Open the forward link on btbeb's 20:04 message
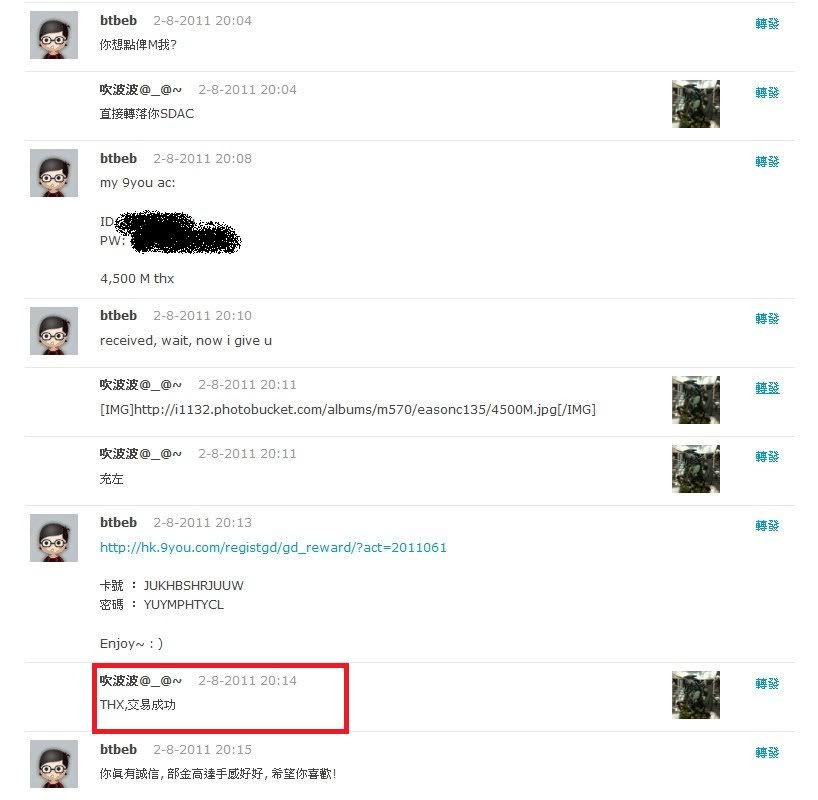Viewport: 818px width, 800px height. [x=767, y=23]
